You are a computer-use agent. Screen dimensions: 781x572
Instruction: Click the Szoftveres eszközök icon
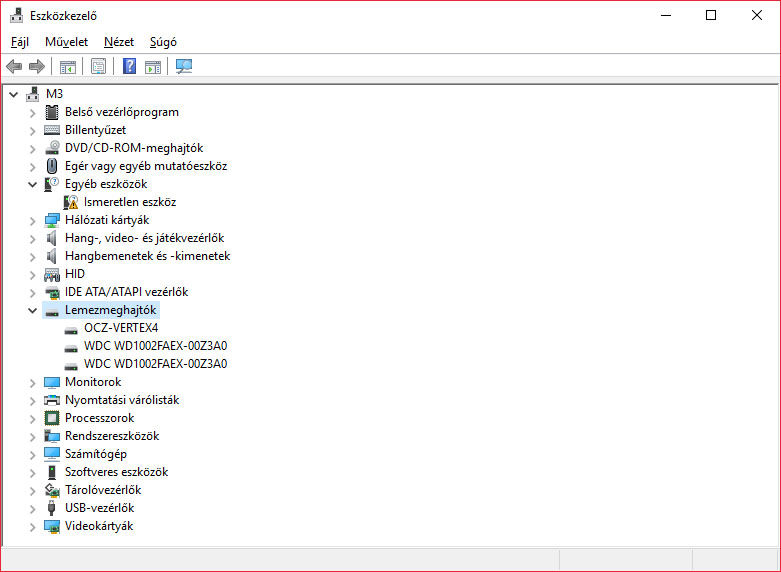pos(52,472)
